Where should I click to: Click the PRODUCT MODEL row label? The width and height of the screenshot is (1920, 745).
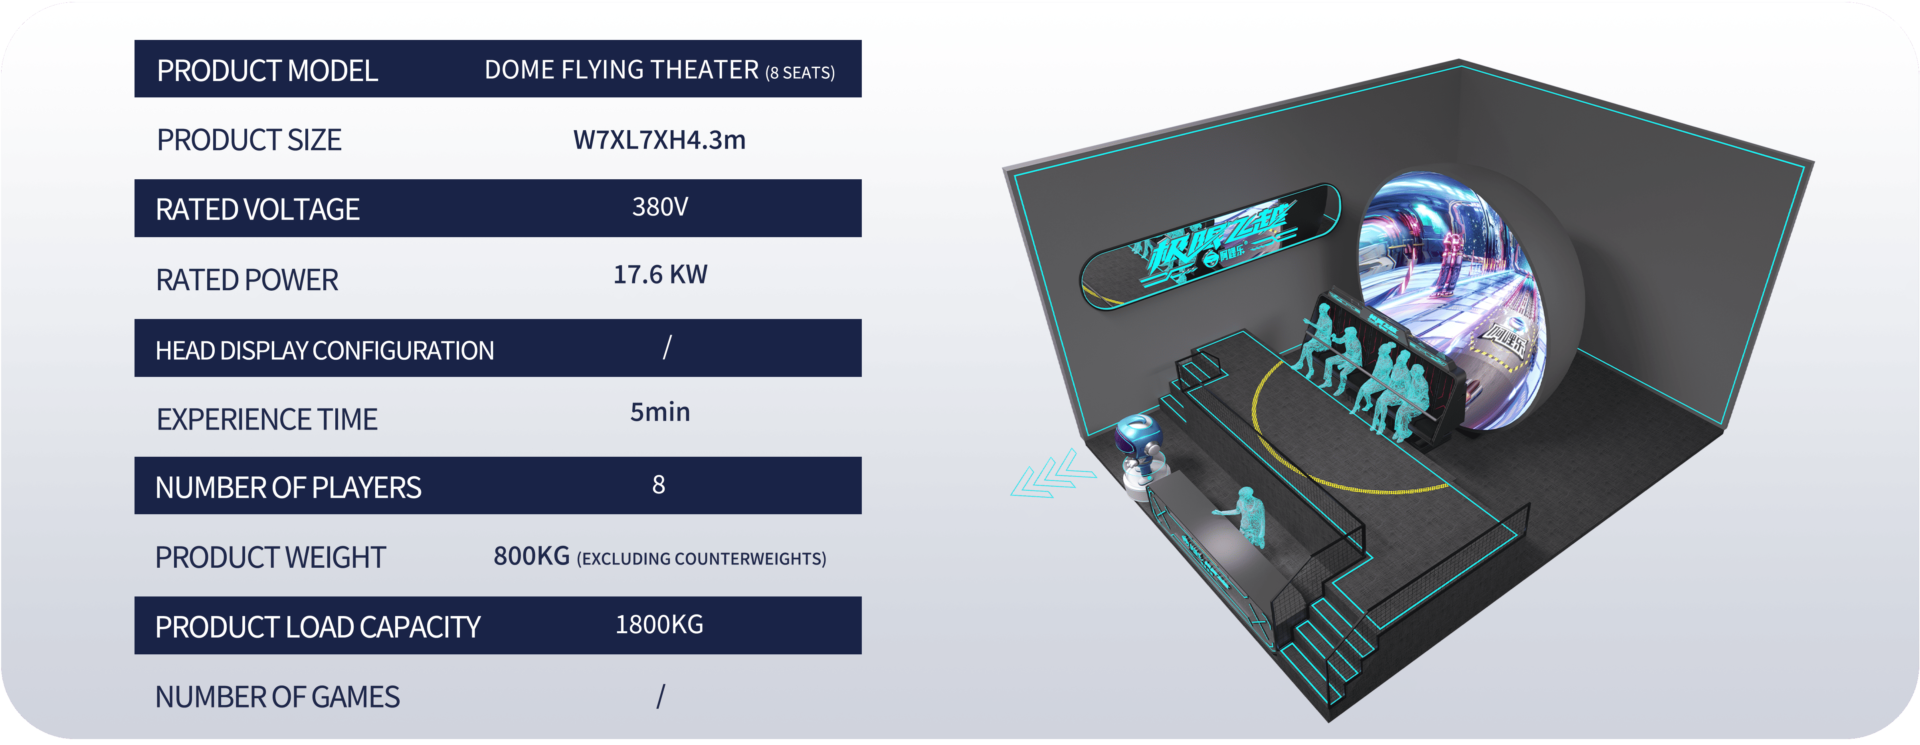tap(267, 71)
